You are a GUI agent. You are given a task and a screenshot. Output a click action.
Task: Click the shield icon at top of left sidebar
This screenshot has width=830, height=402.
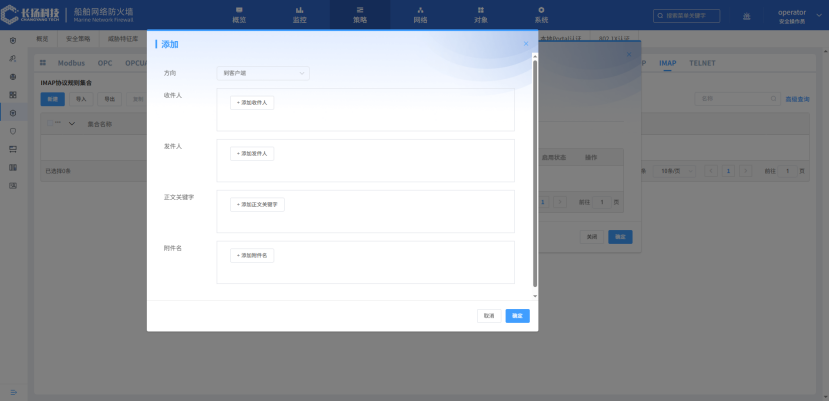tap(12, 40)
